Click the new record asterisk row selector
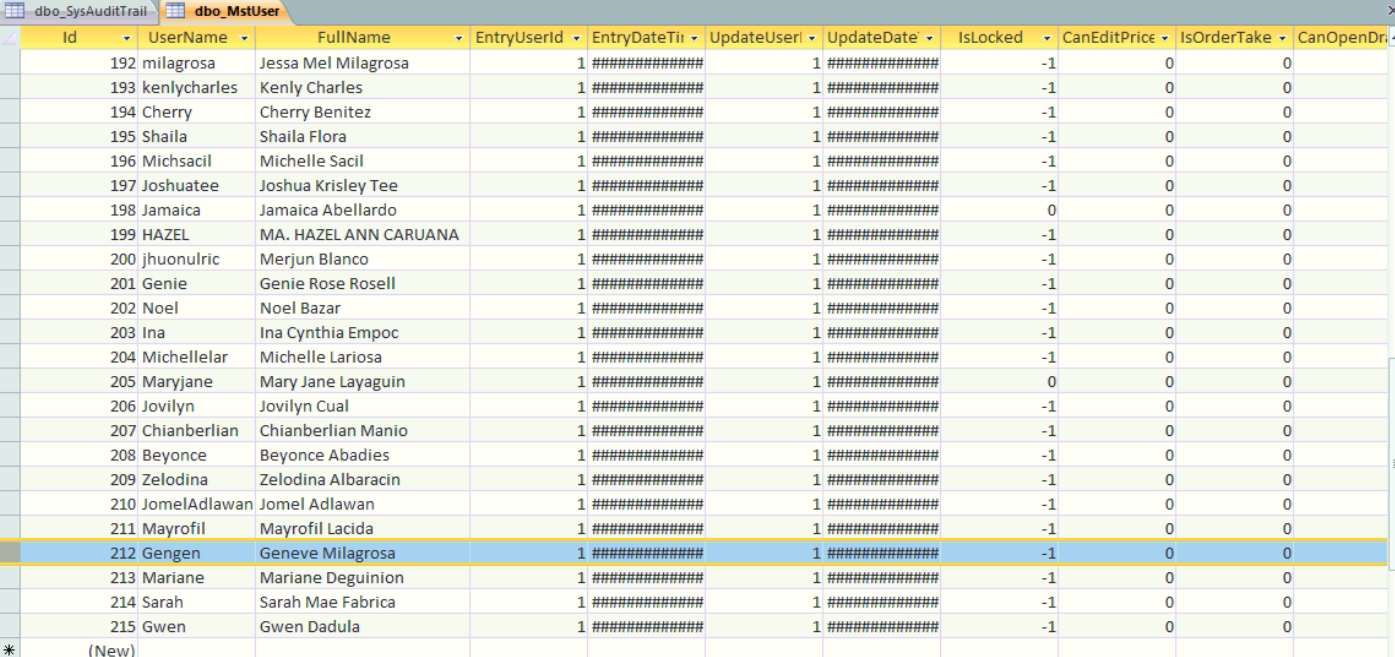This screenshot has height=657, width=1395. click(x=10, y=651)
